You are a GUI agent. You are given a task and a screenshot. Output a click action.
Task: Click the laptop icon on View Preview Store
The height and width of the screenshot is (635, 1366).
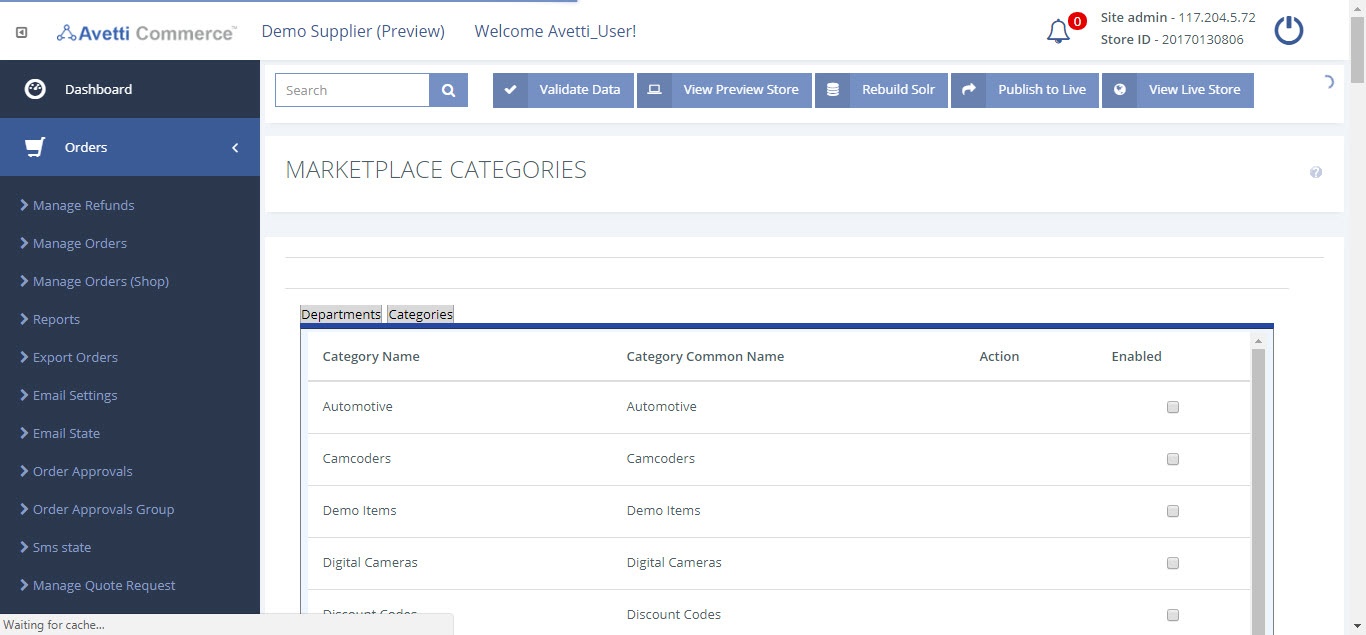point(654,90)
